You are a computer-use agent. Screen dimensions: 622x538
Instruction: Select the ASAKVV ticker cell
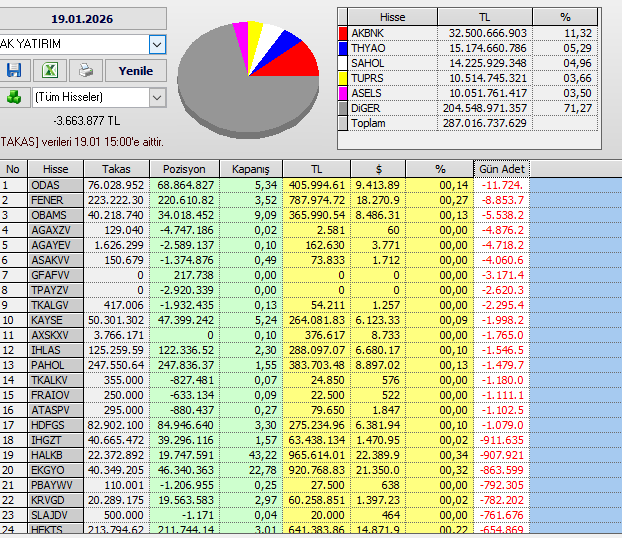point(56,260)
